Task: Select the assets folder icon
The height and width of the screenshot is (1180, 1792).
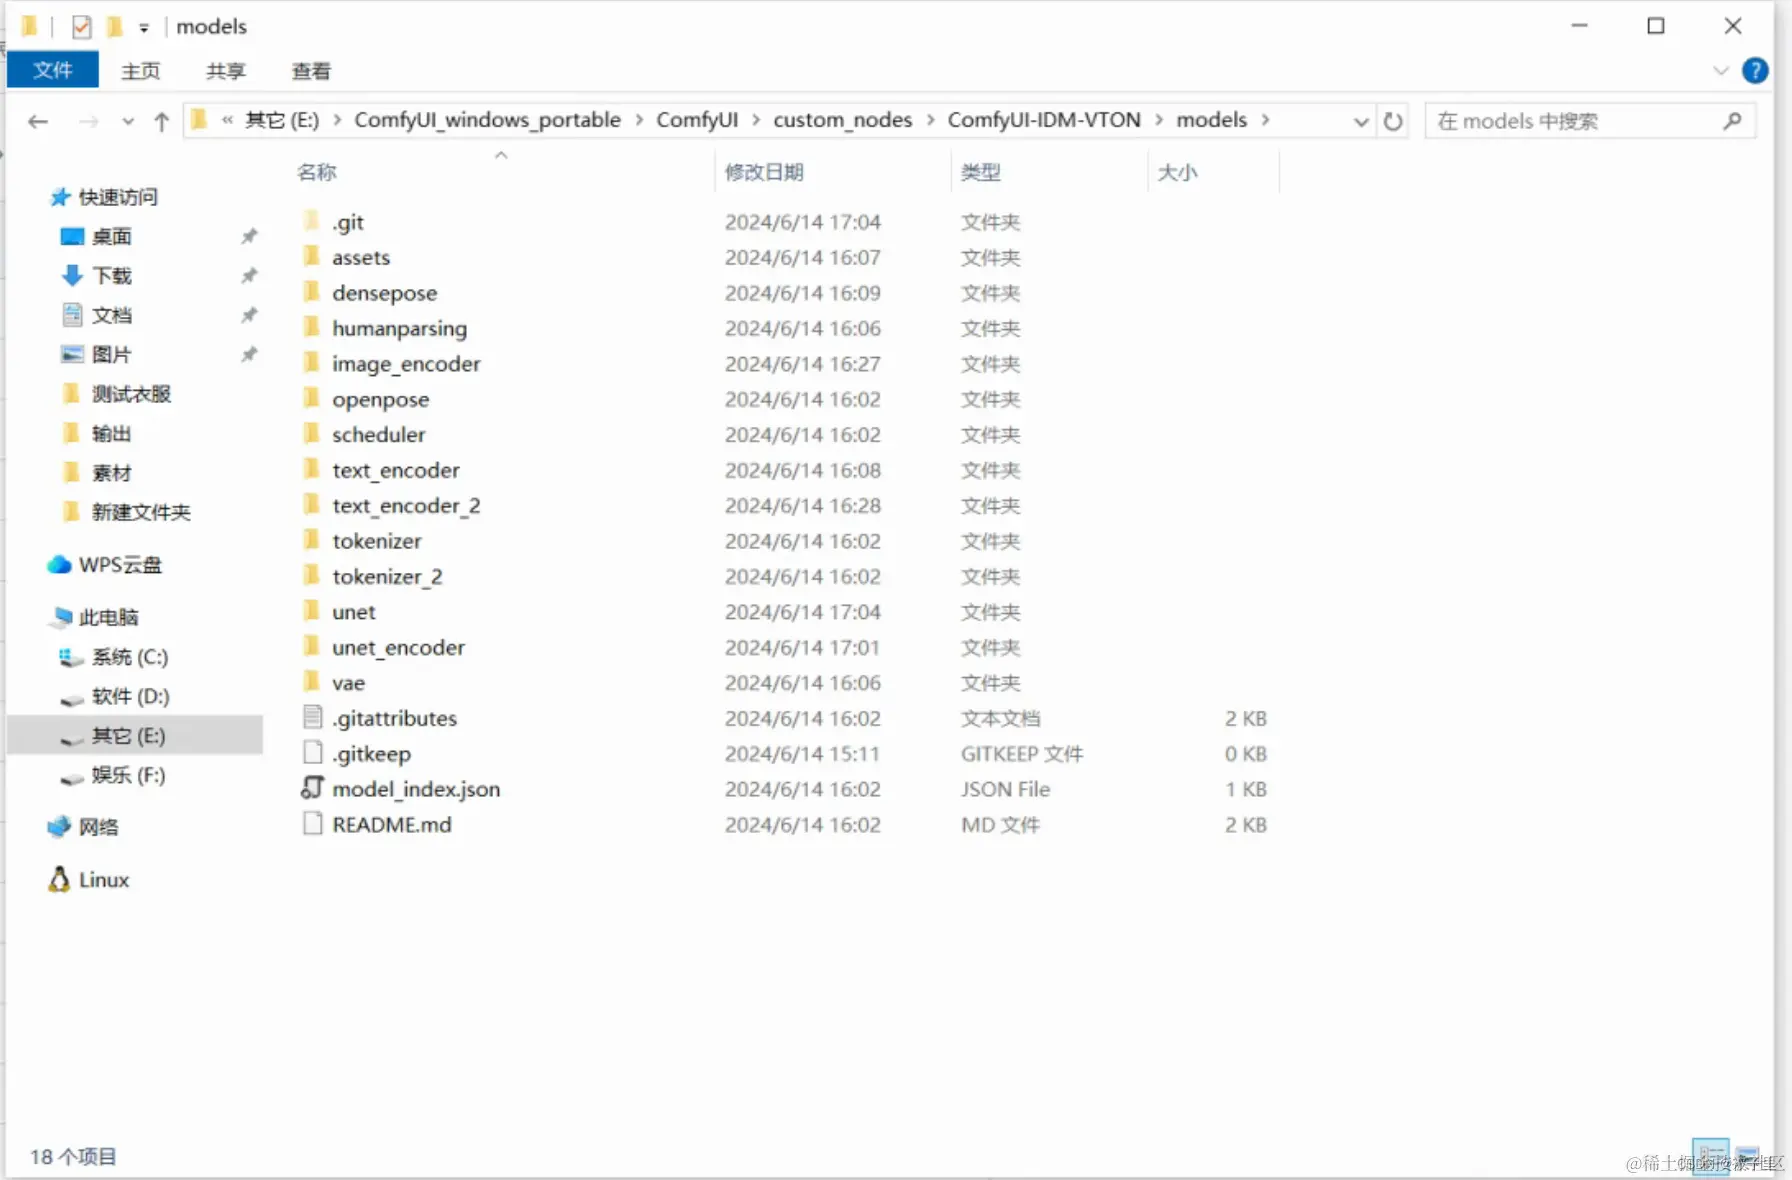Action: pyautogui.click(x=312, y=257)
